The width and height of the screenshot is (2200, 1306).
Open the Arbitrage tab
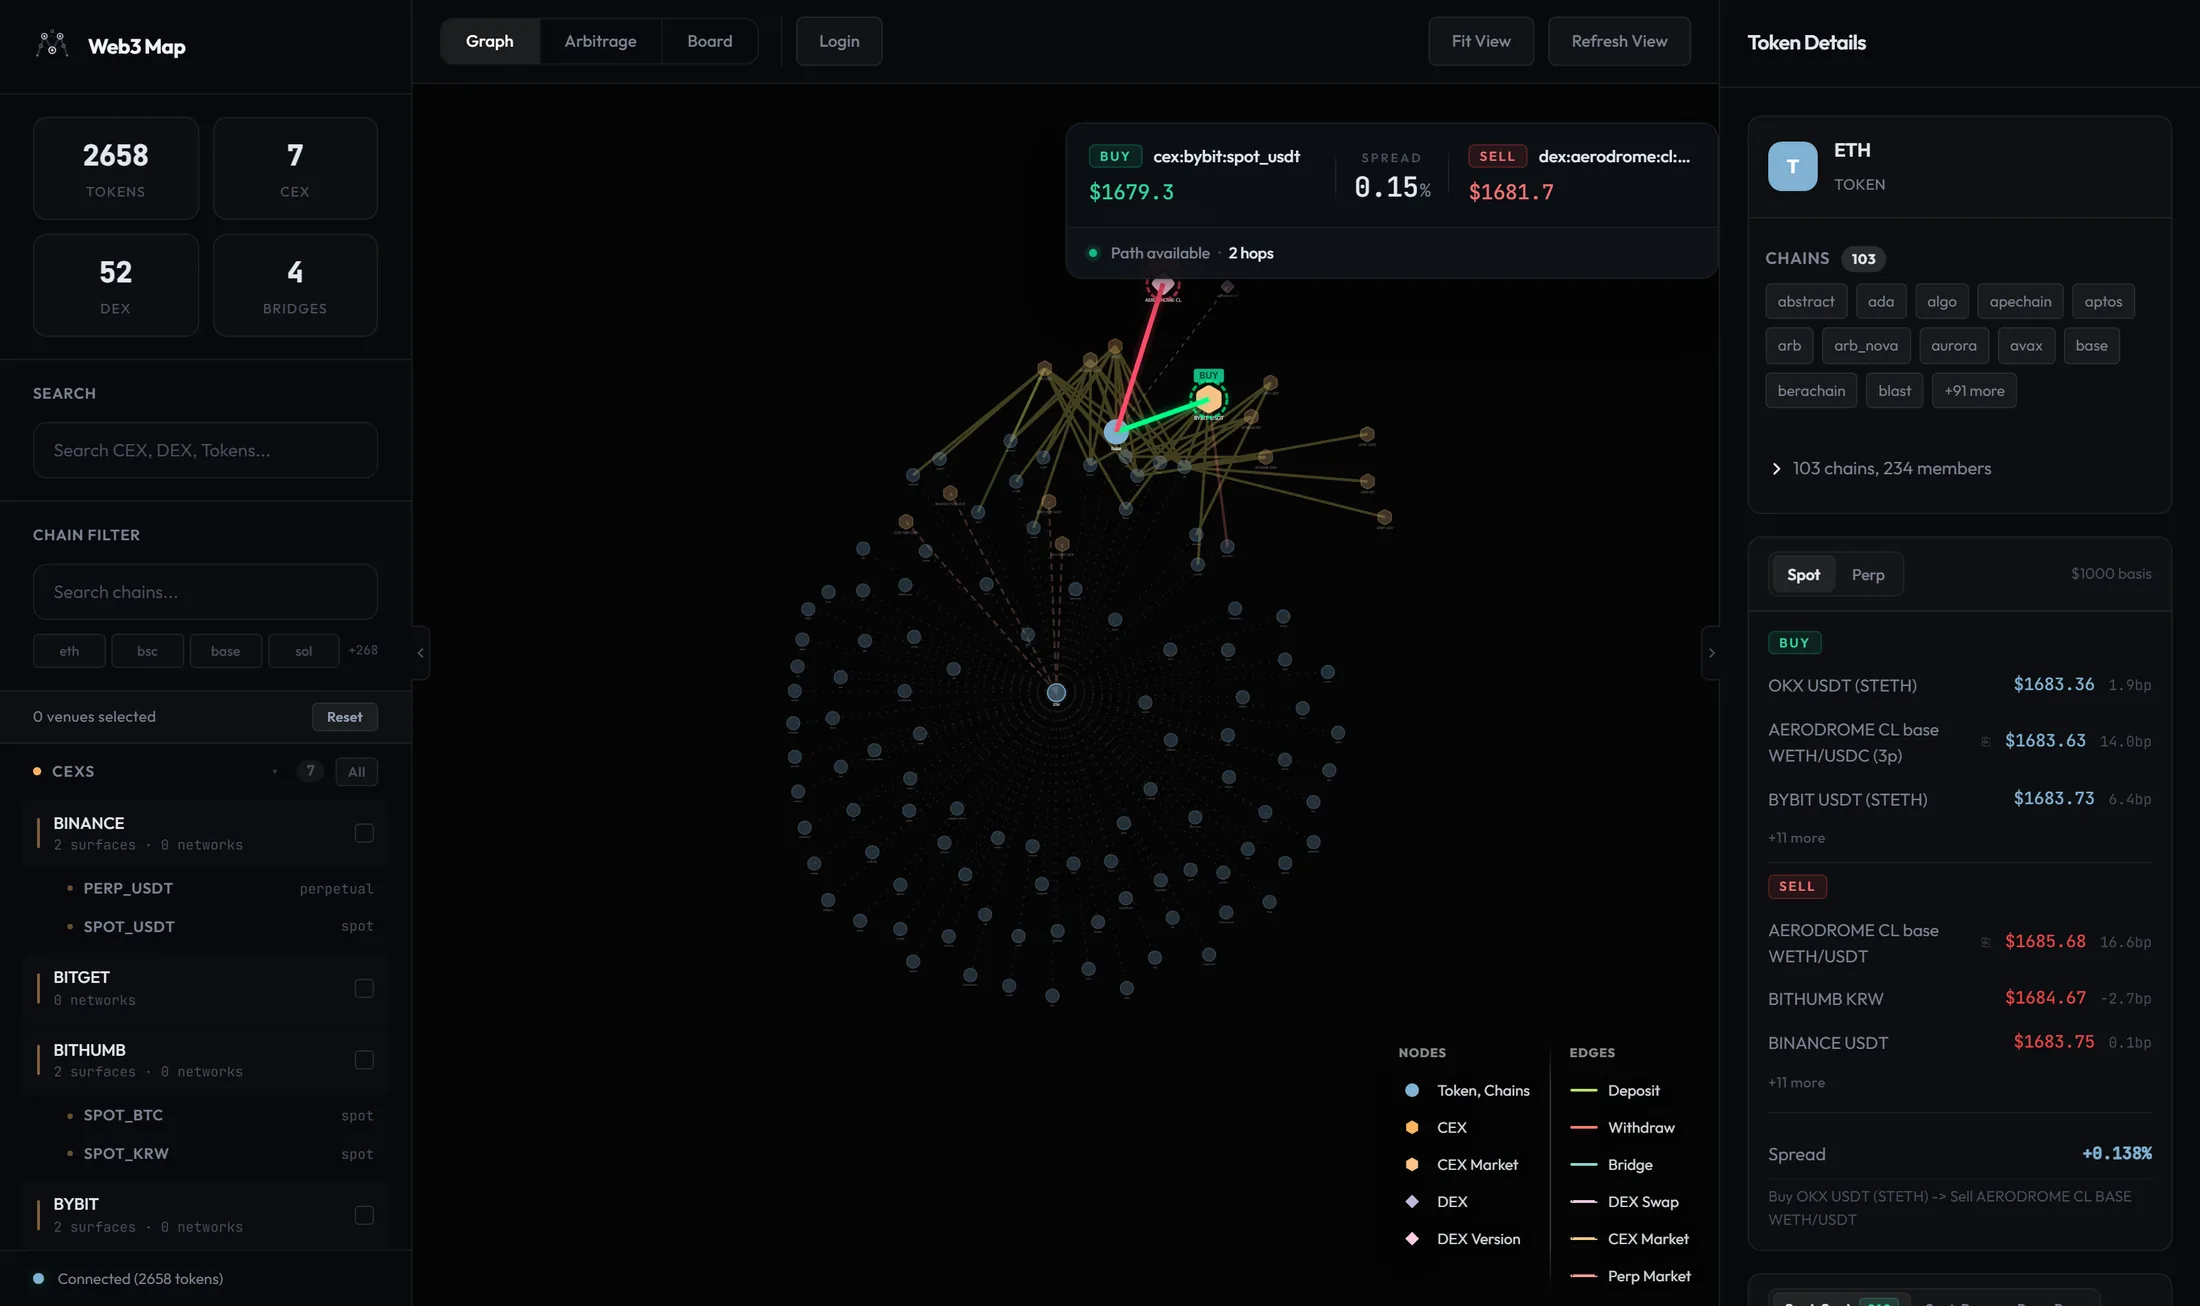pos(600,41)
